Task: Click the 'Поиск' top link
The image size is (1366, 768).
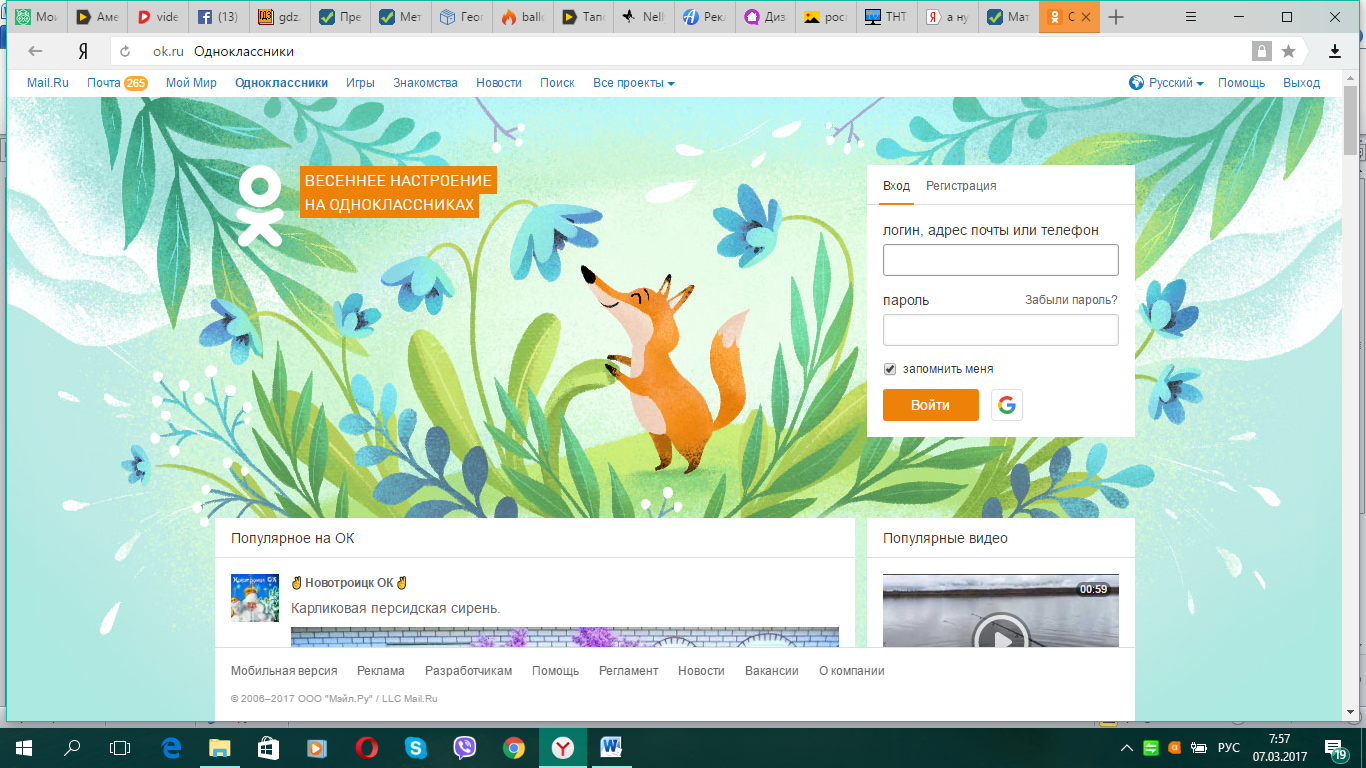Action: (x=557, y=83)
